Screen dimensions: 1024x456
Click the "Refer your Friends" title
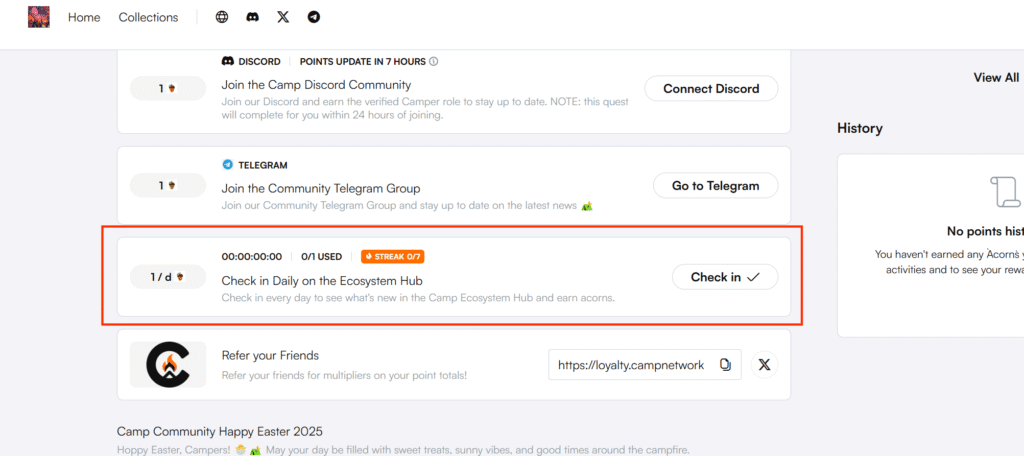(270, 356)
